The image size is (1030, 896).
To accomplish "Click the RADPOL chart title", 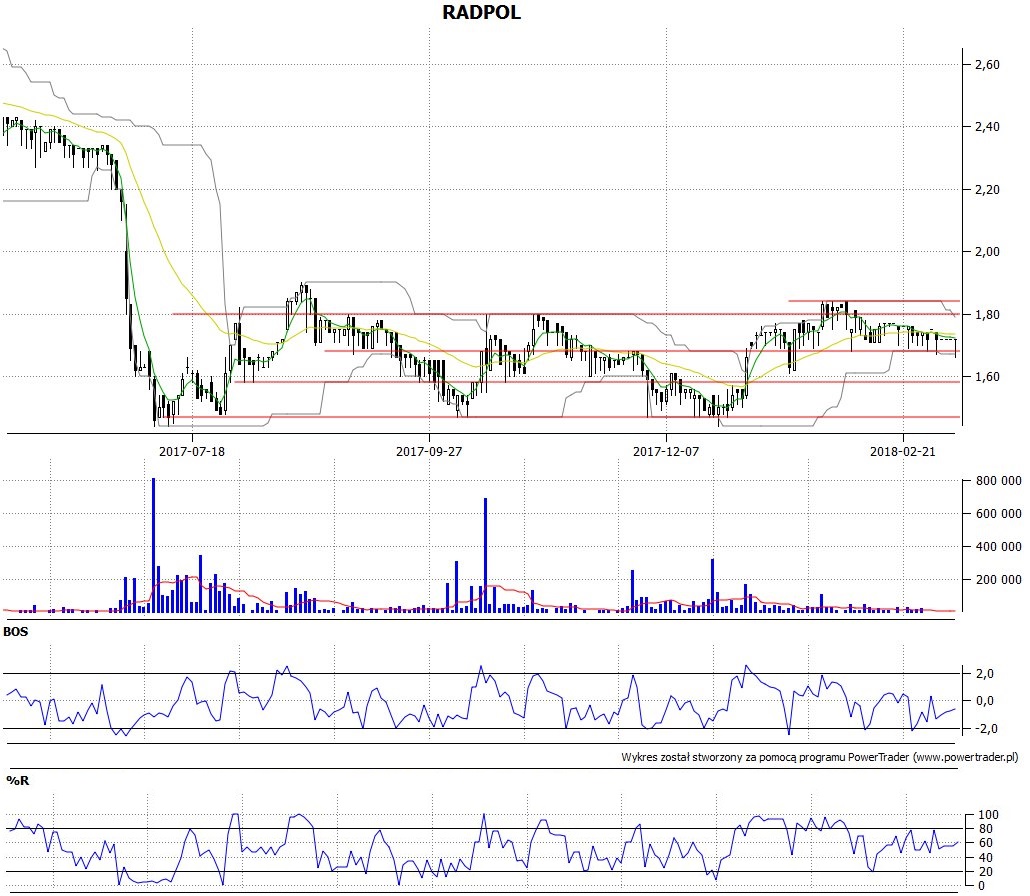I will pos(481,12).
